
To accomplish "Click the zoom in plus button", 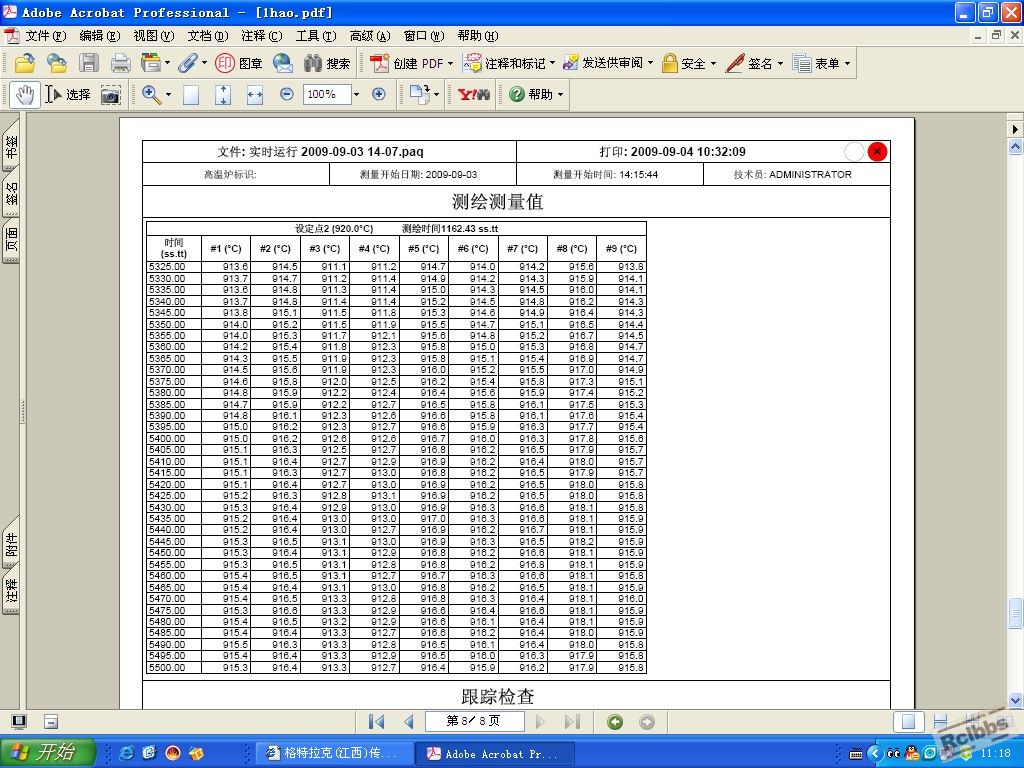I will (x=379, y=94).
